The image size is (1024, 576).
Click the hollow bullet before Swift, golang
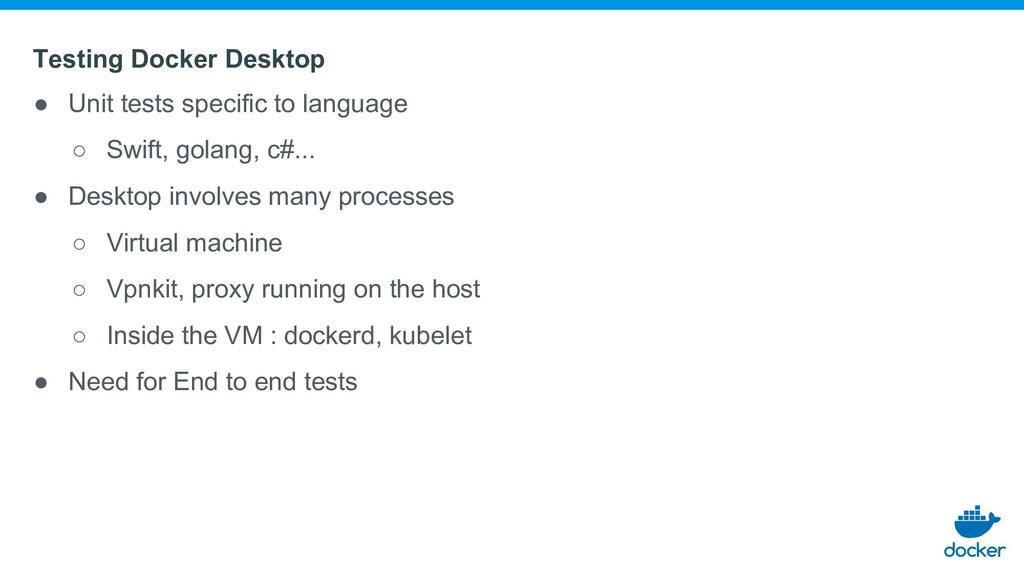(x=79, y=151)
